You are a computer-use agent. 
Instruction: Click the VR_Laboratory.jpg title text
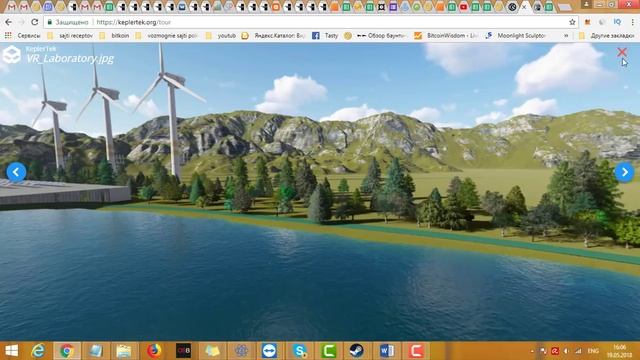(70, 58)
